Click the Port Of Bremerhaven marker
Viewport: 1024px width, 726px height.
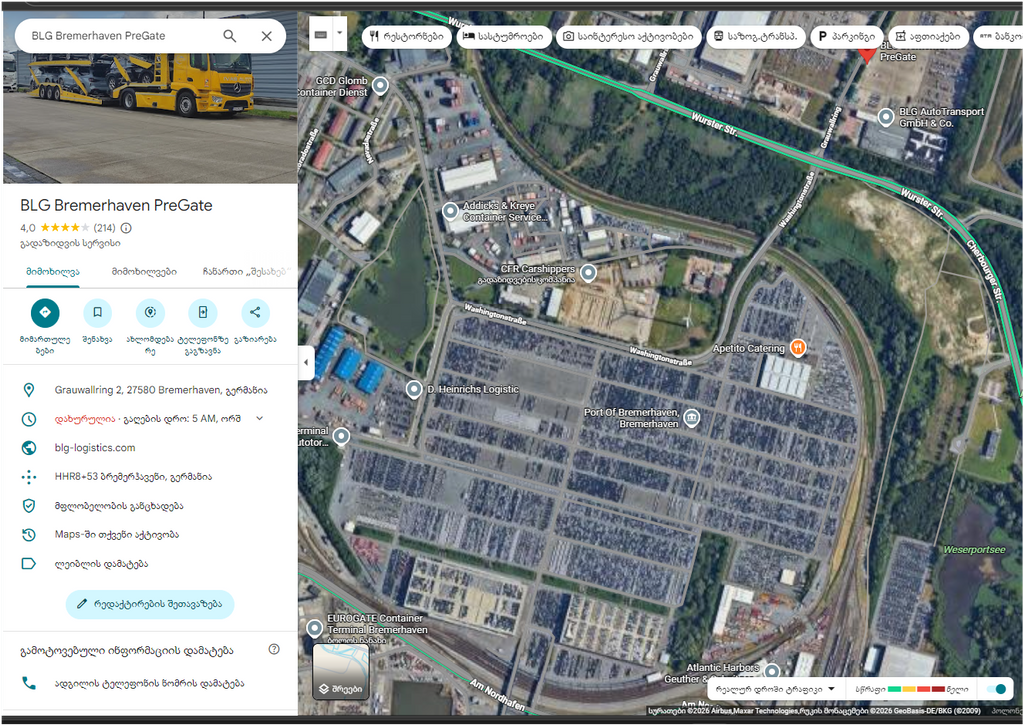point(692,418)
